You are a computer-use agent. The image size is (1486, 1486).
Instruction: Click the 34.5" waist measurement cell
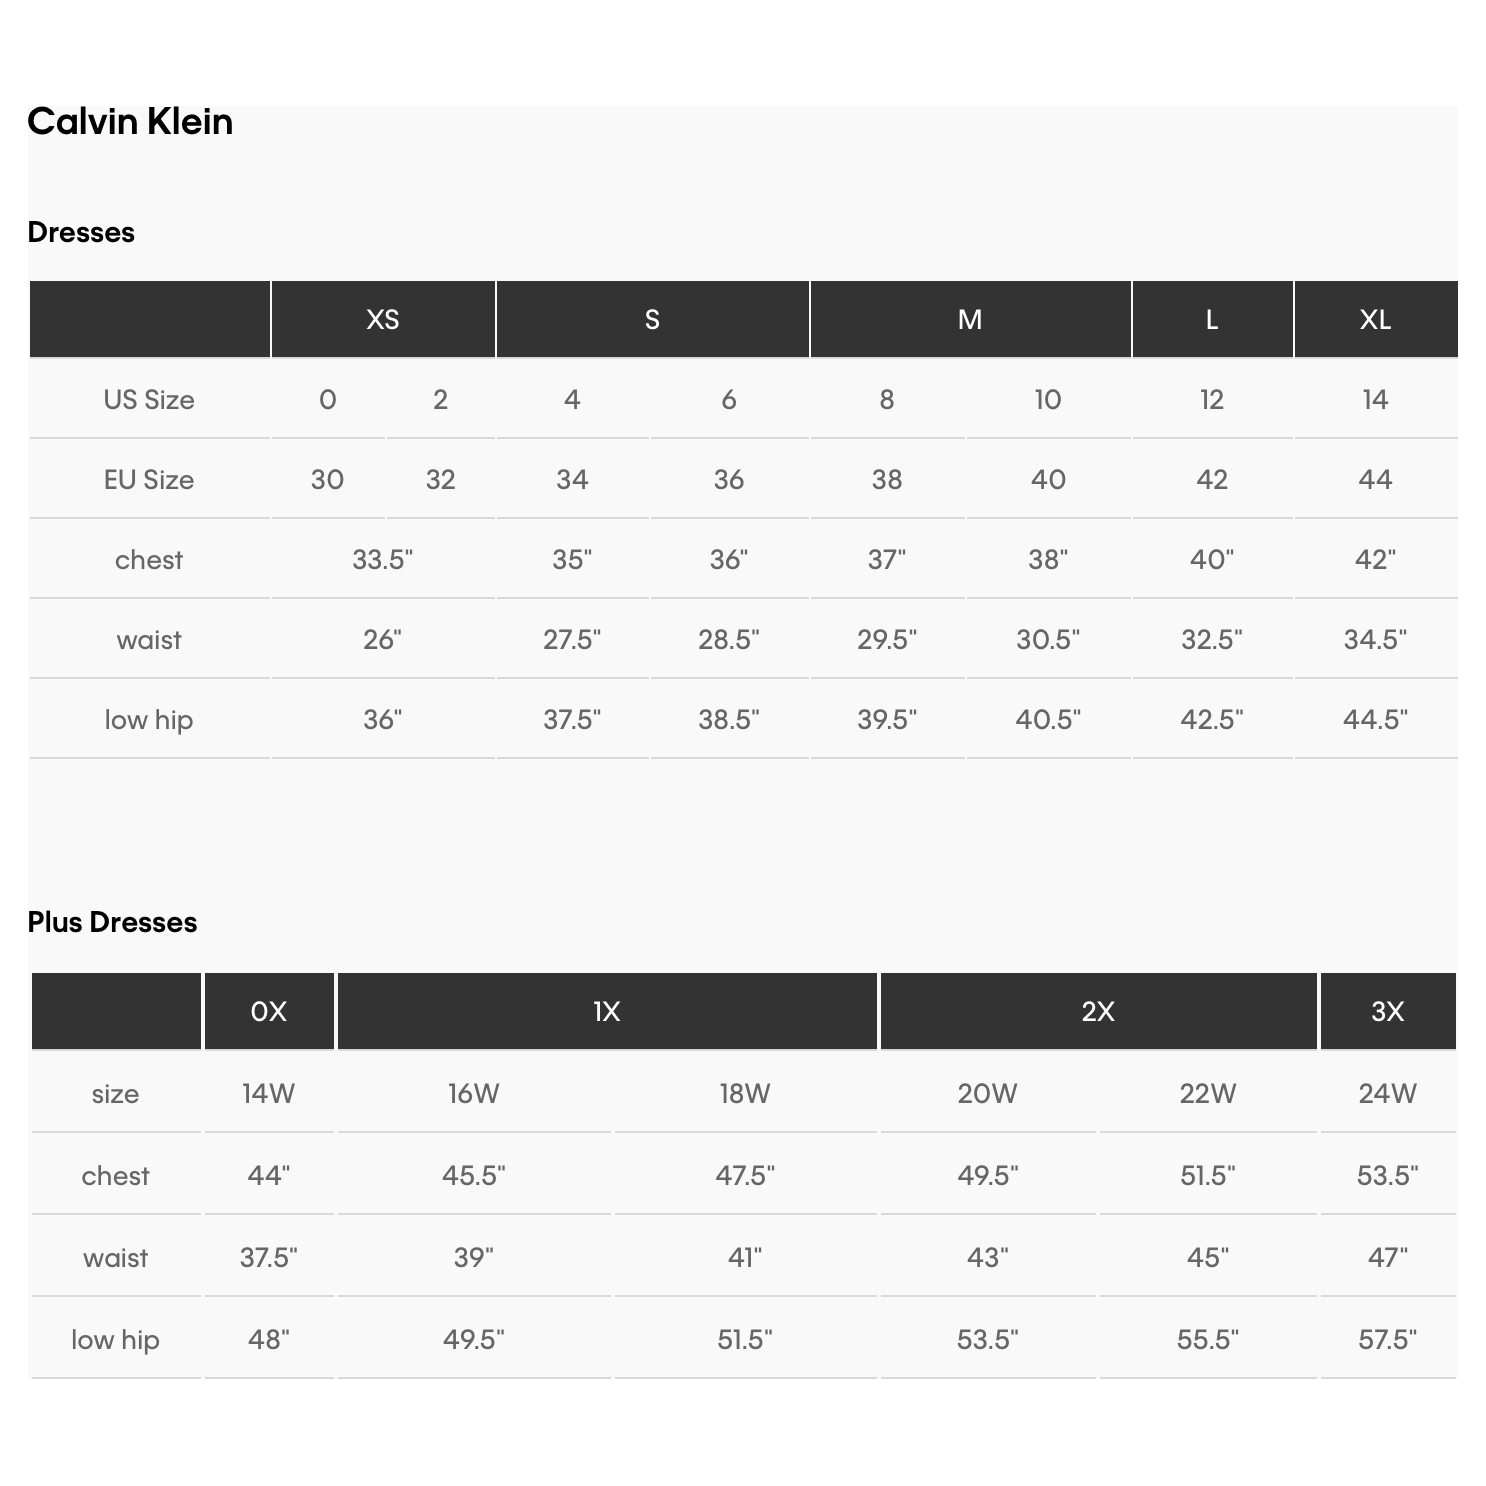1375,640
